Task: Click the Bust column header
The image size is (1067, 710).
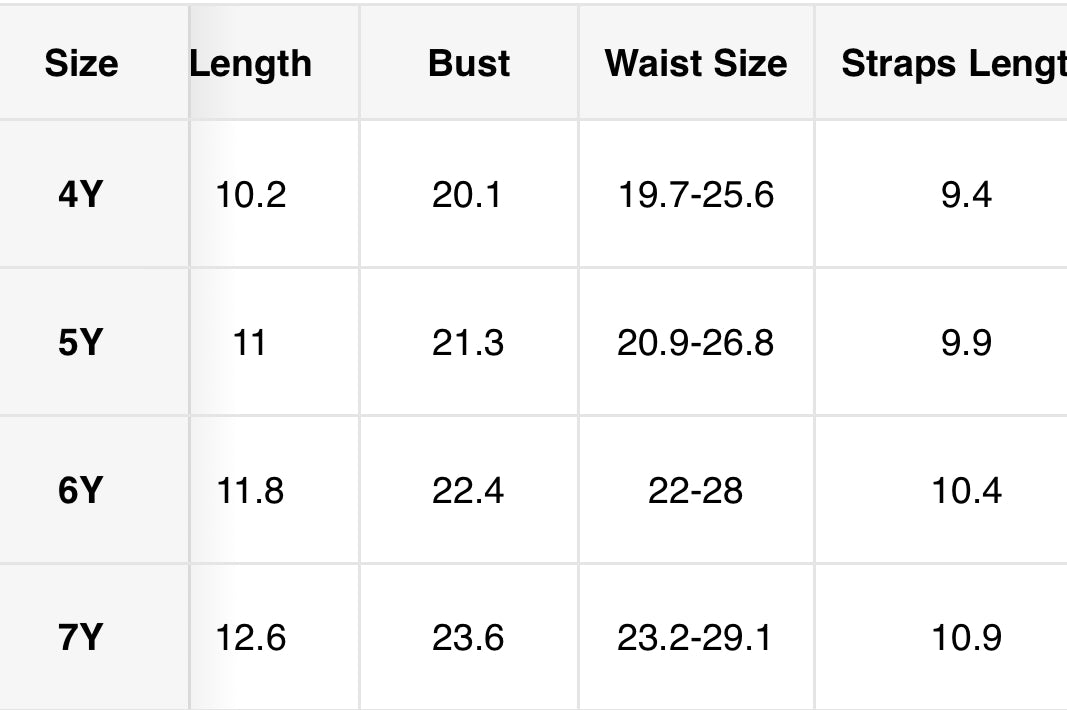Action: pyautogui.click(x=469, y=63)
